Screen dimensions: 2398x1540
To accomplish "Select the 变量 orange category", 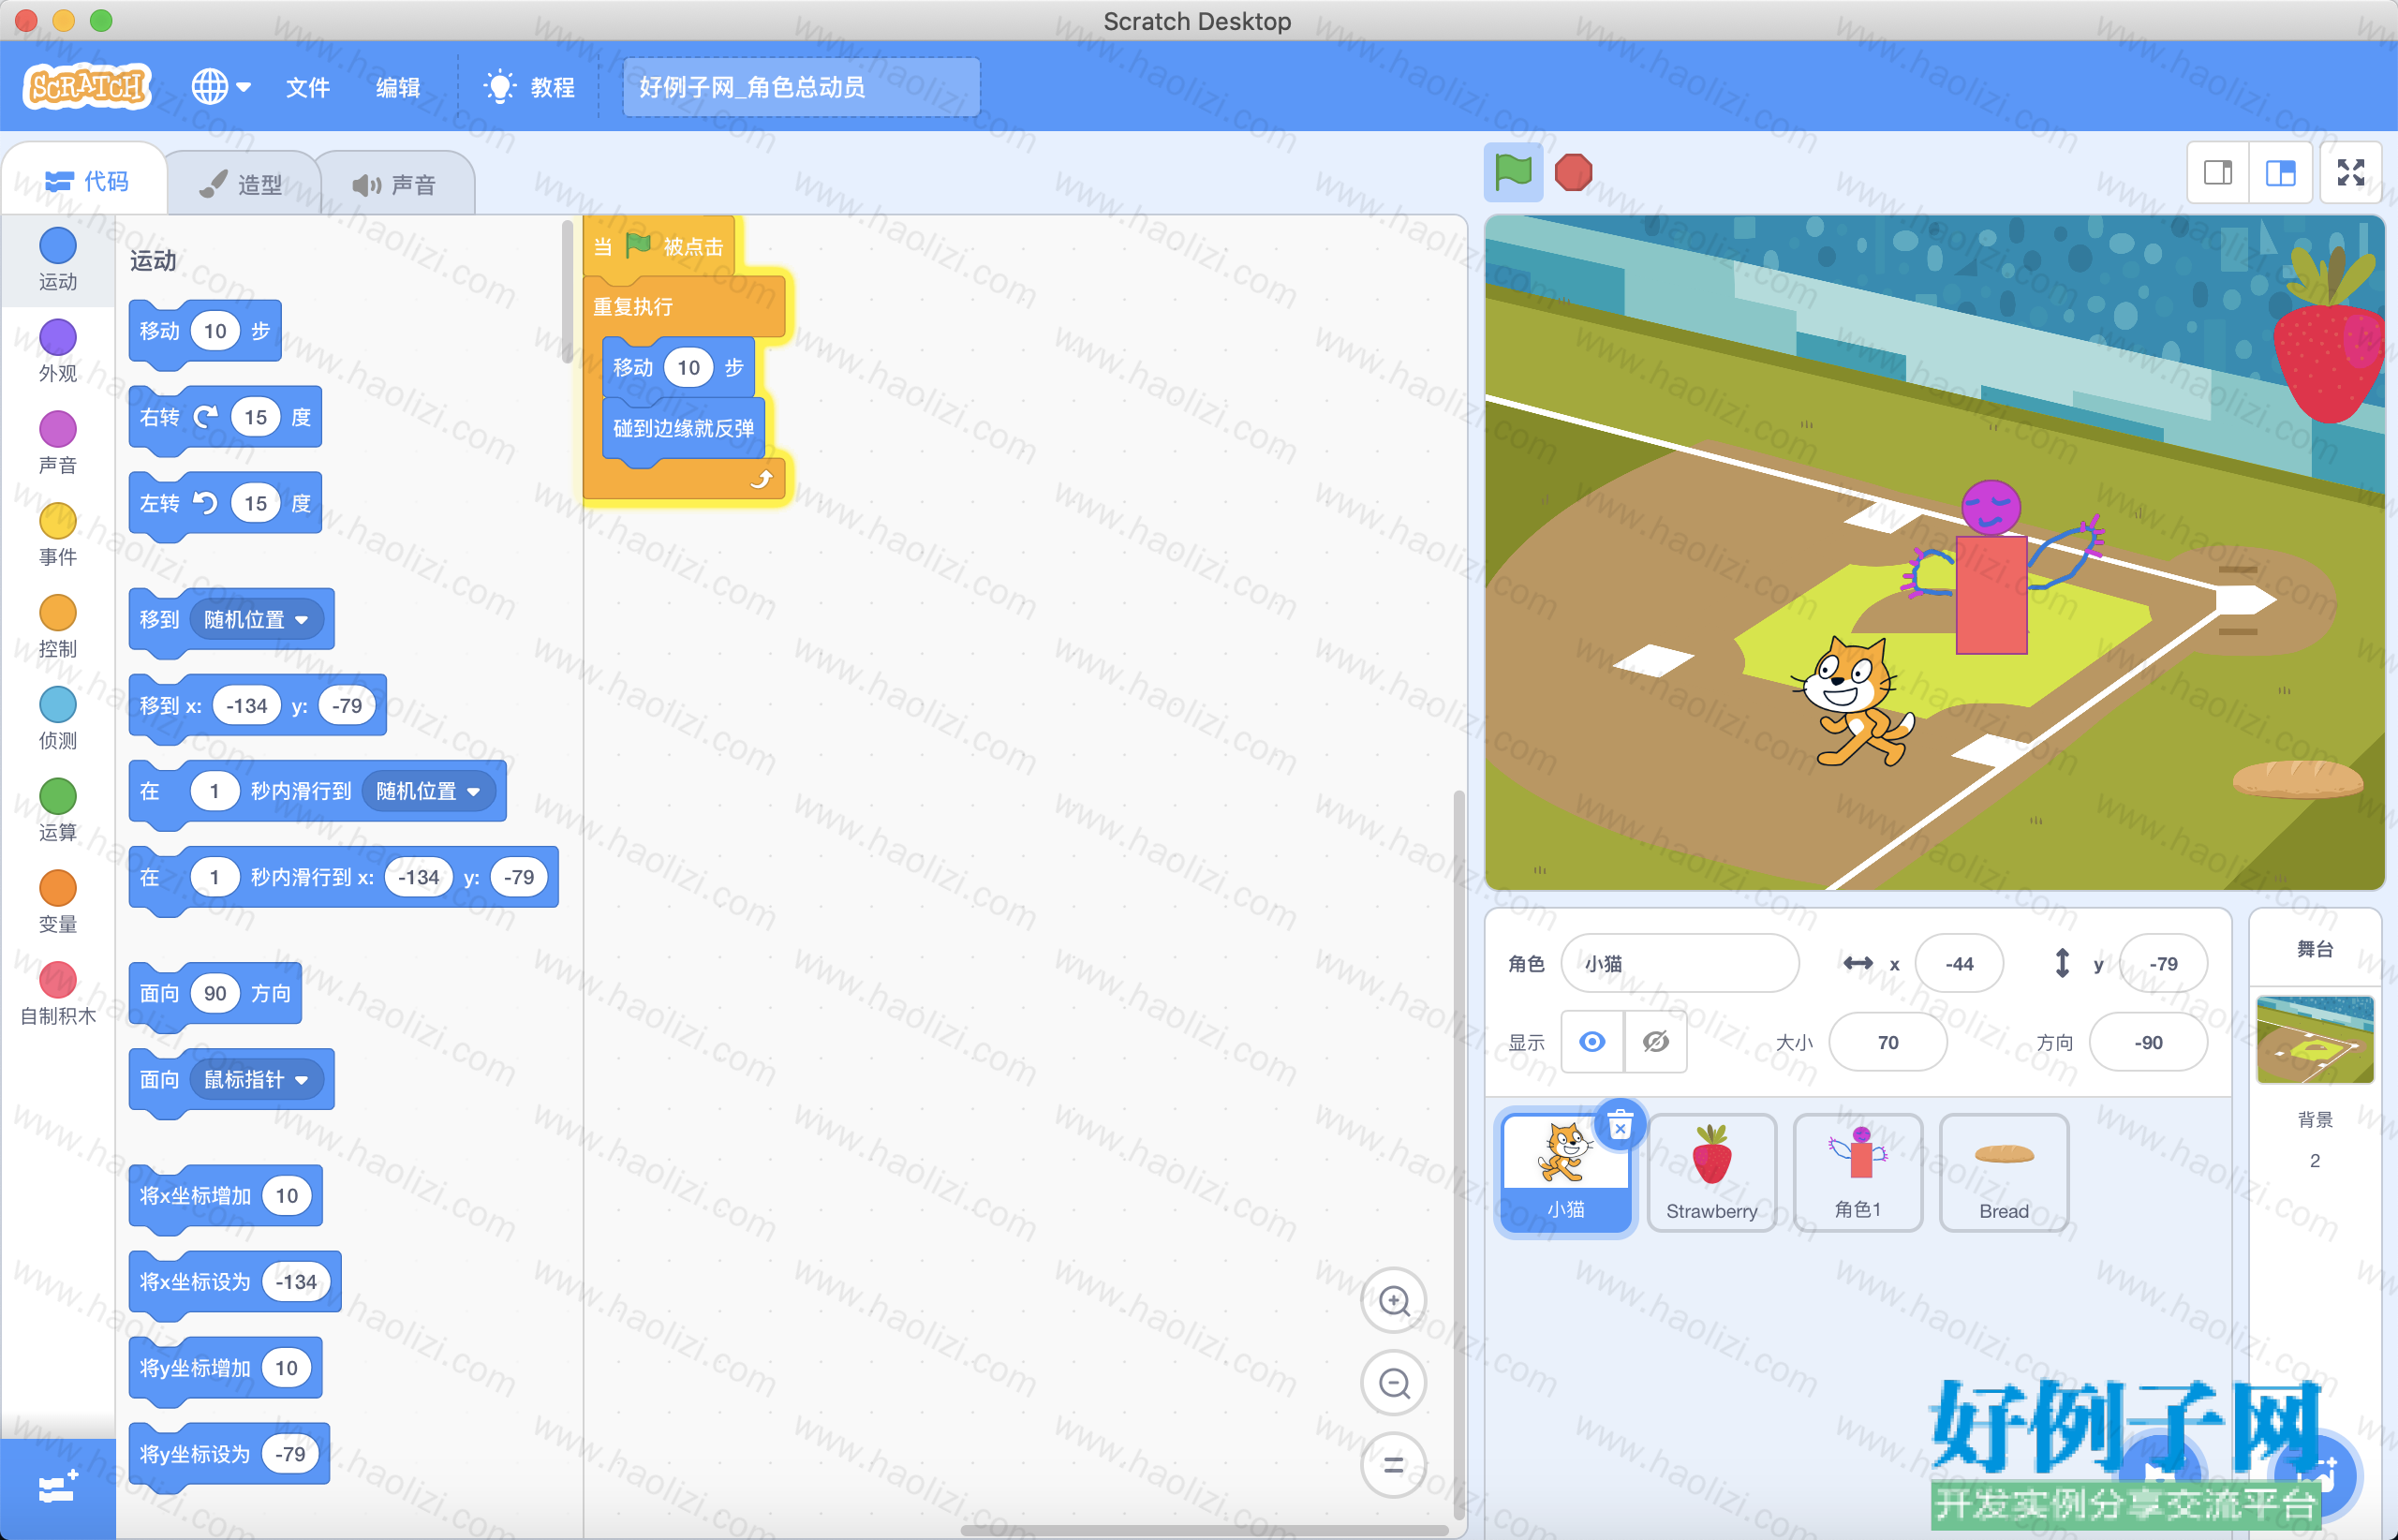I will (57, 902).
